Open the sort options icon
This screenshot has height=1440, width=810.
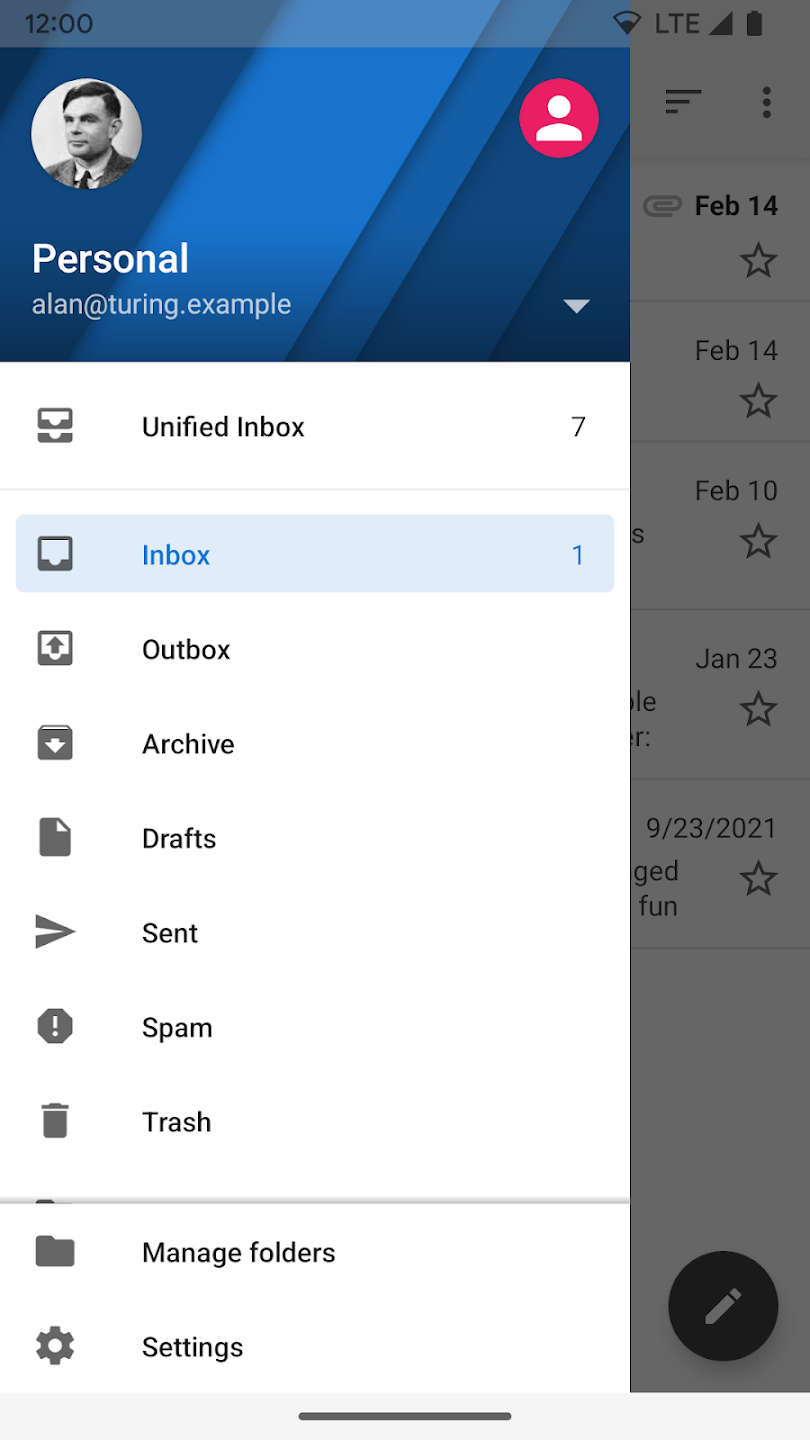683,101
